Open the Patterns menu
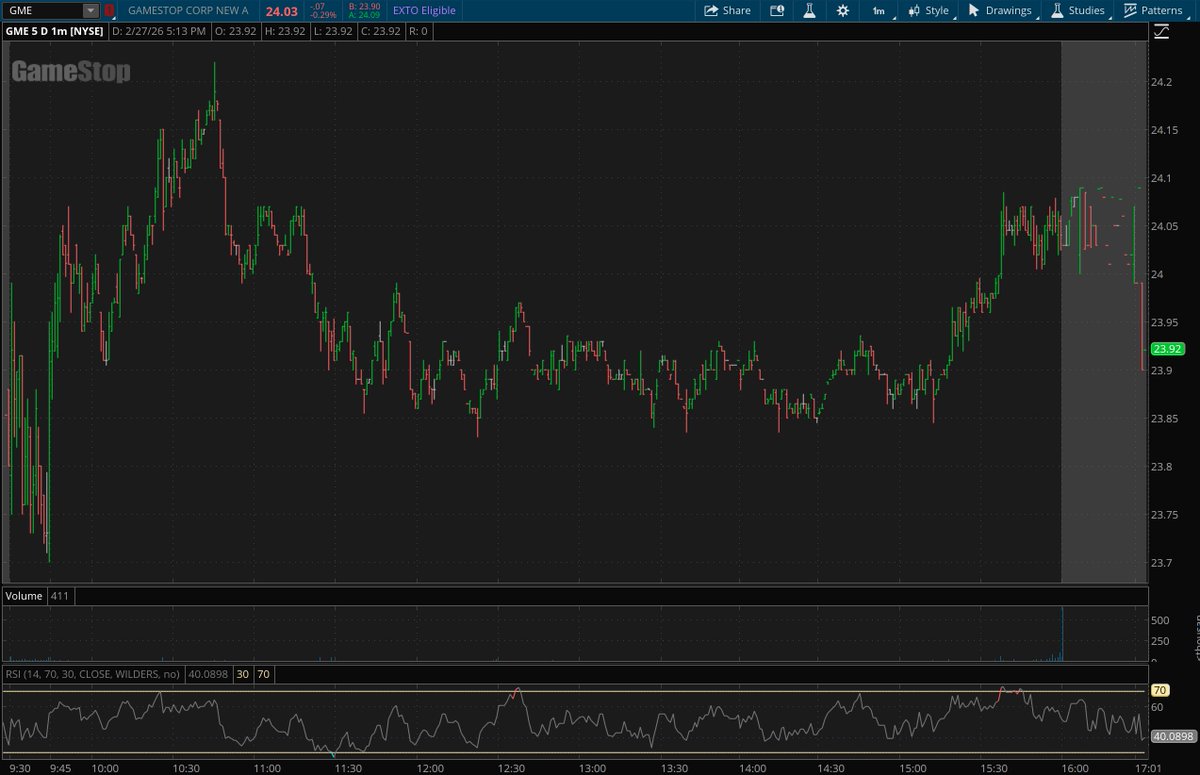Image resolution: width=1200 pixels, height=775 pixels. point(1153,10)
